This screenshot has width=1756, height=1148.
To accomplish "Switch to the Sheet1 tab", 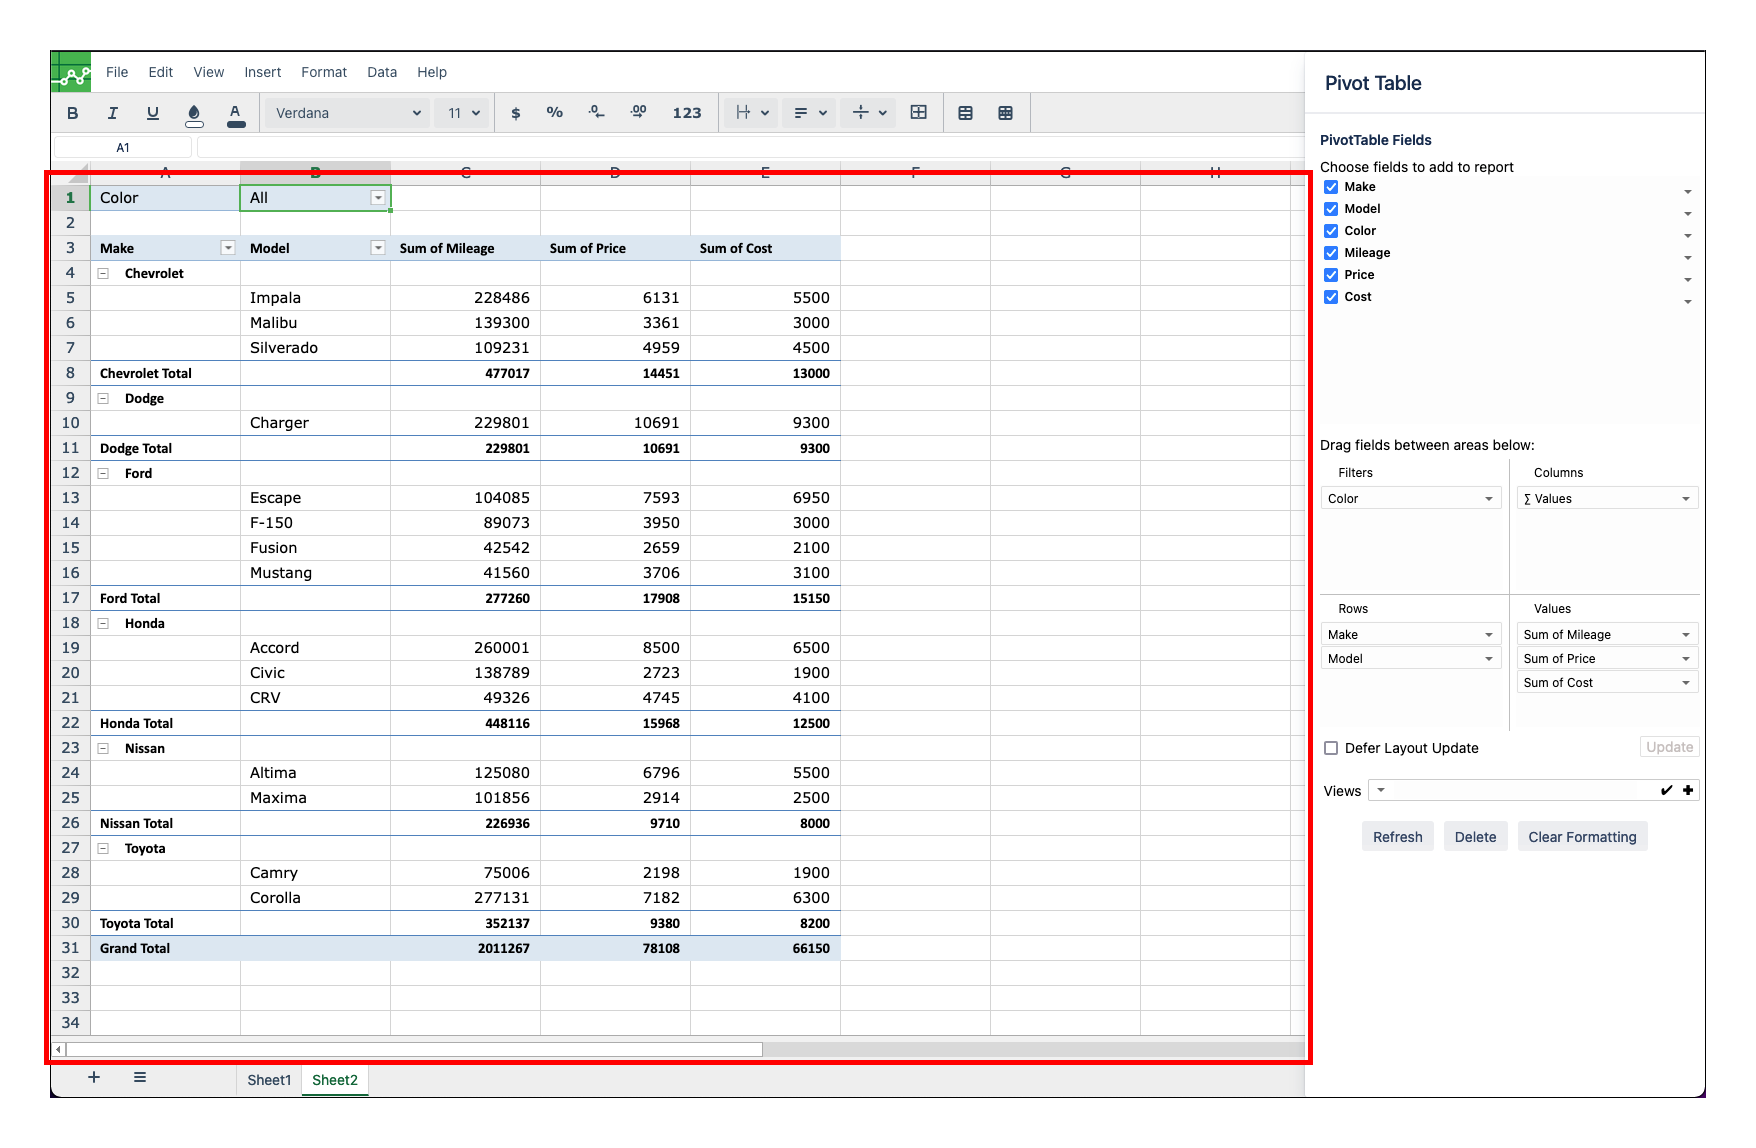I will (x=268, y=1080).
